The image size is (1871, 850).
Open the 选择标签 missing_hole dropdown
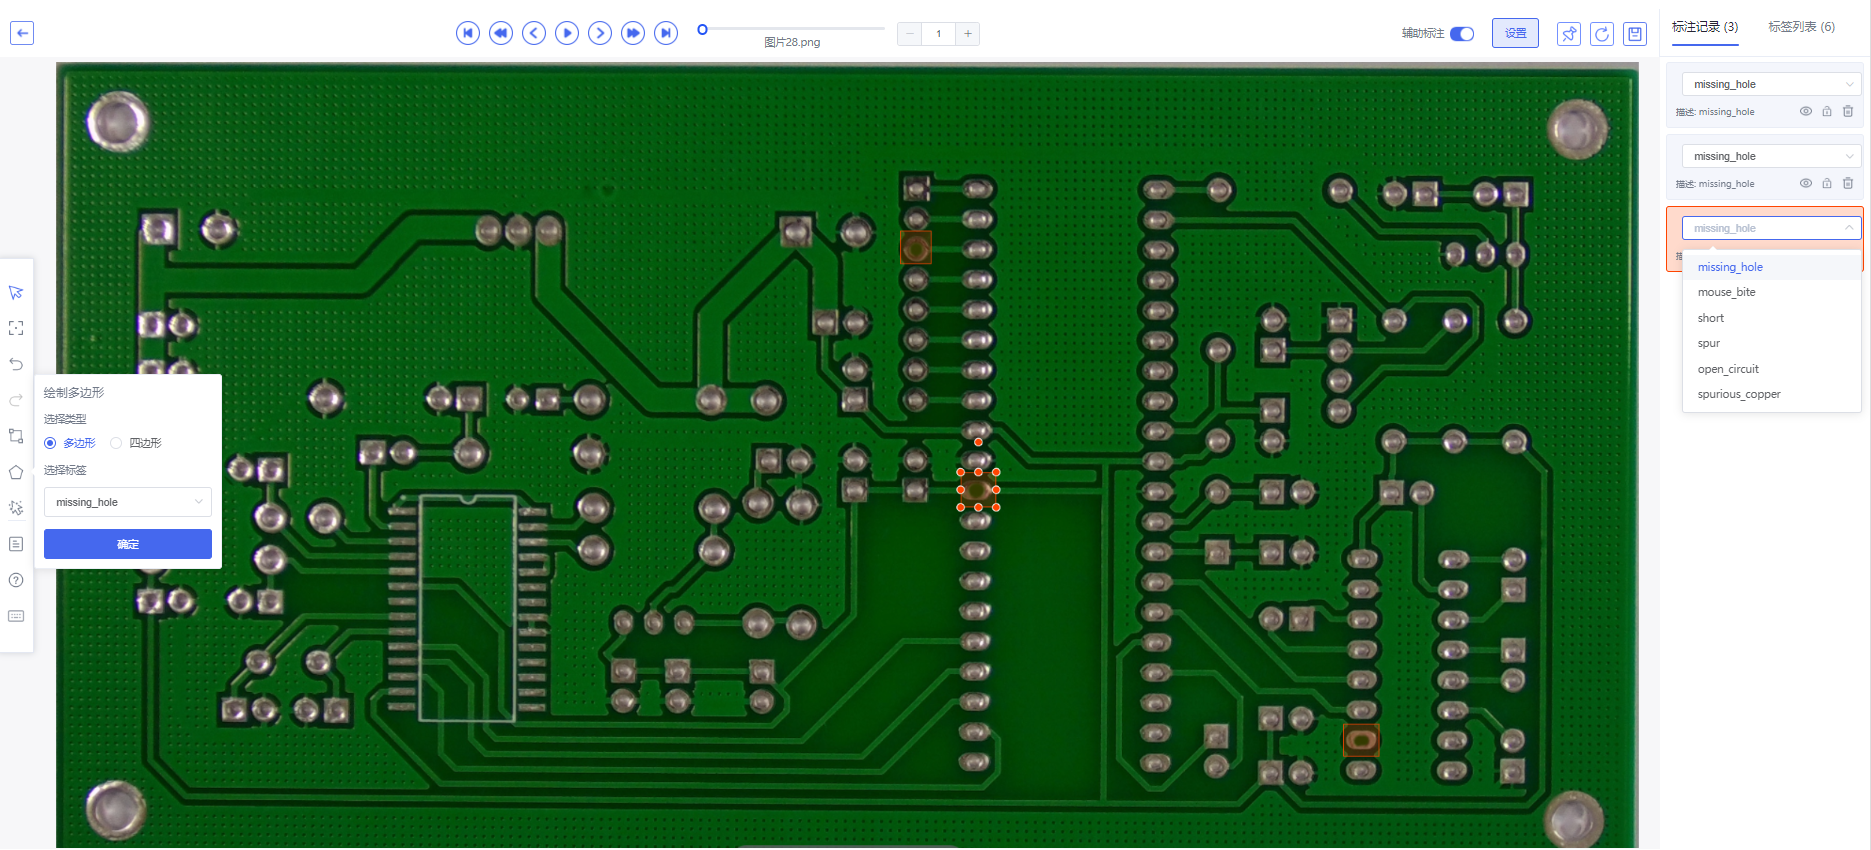pyautogui.click(x=128, y=502)
